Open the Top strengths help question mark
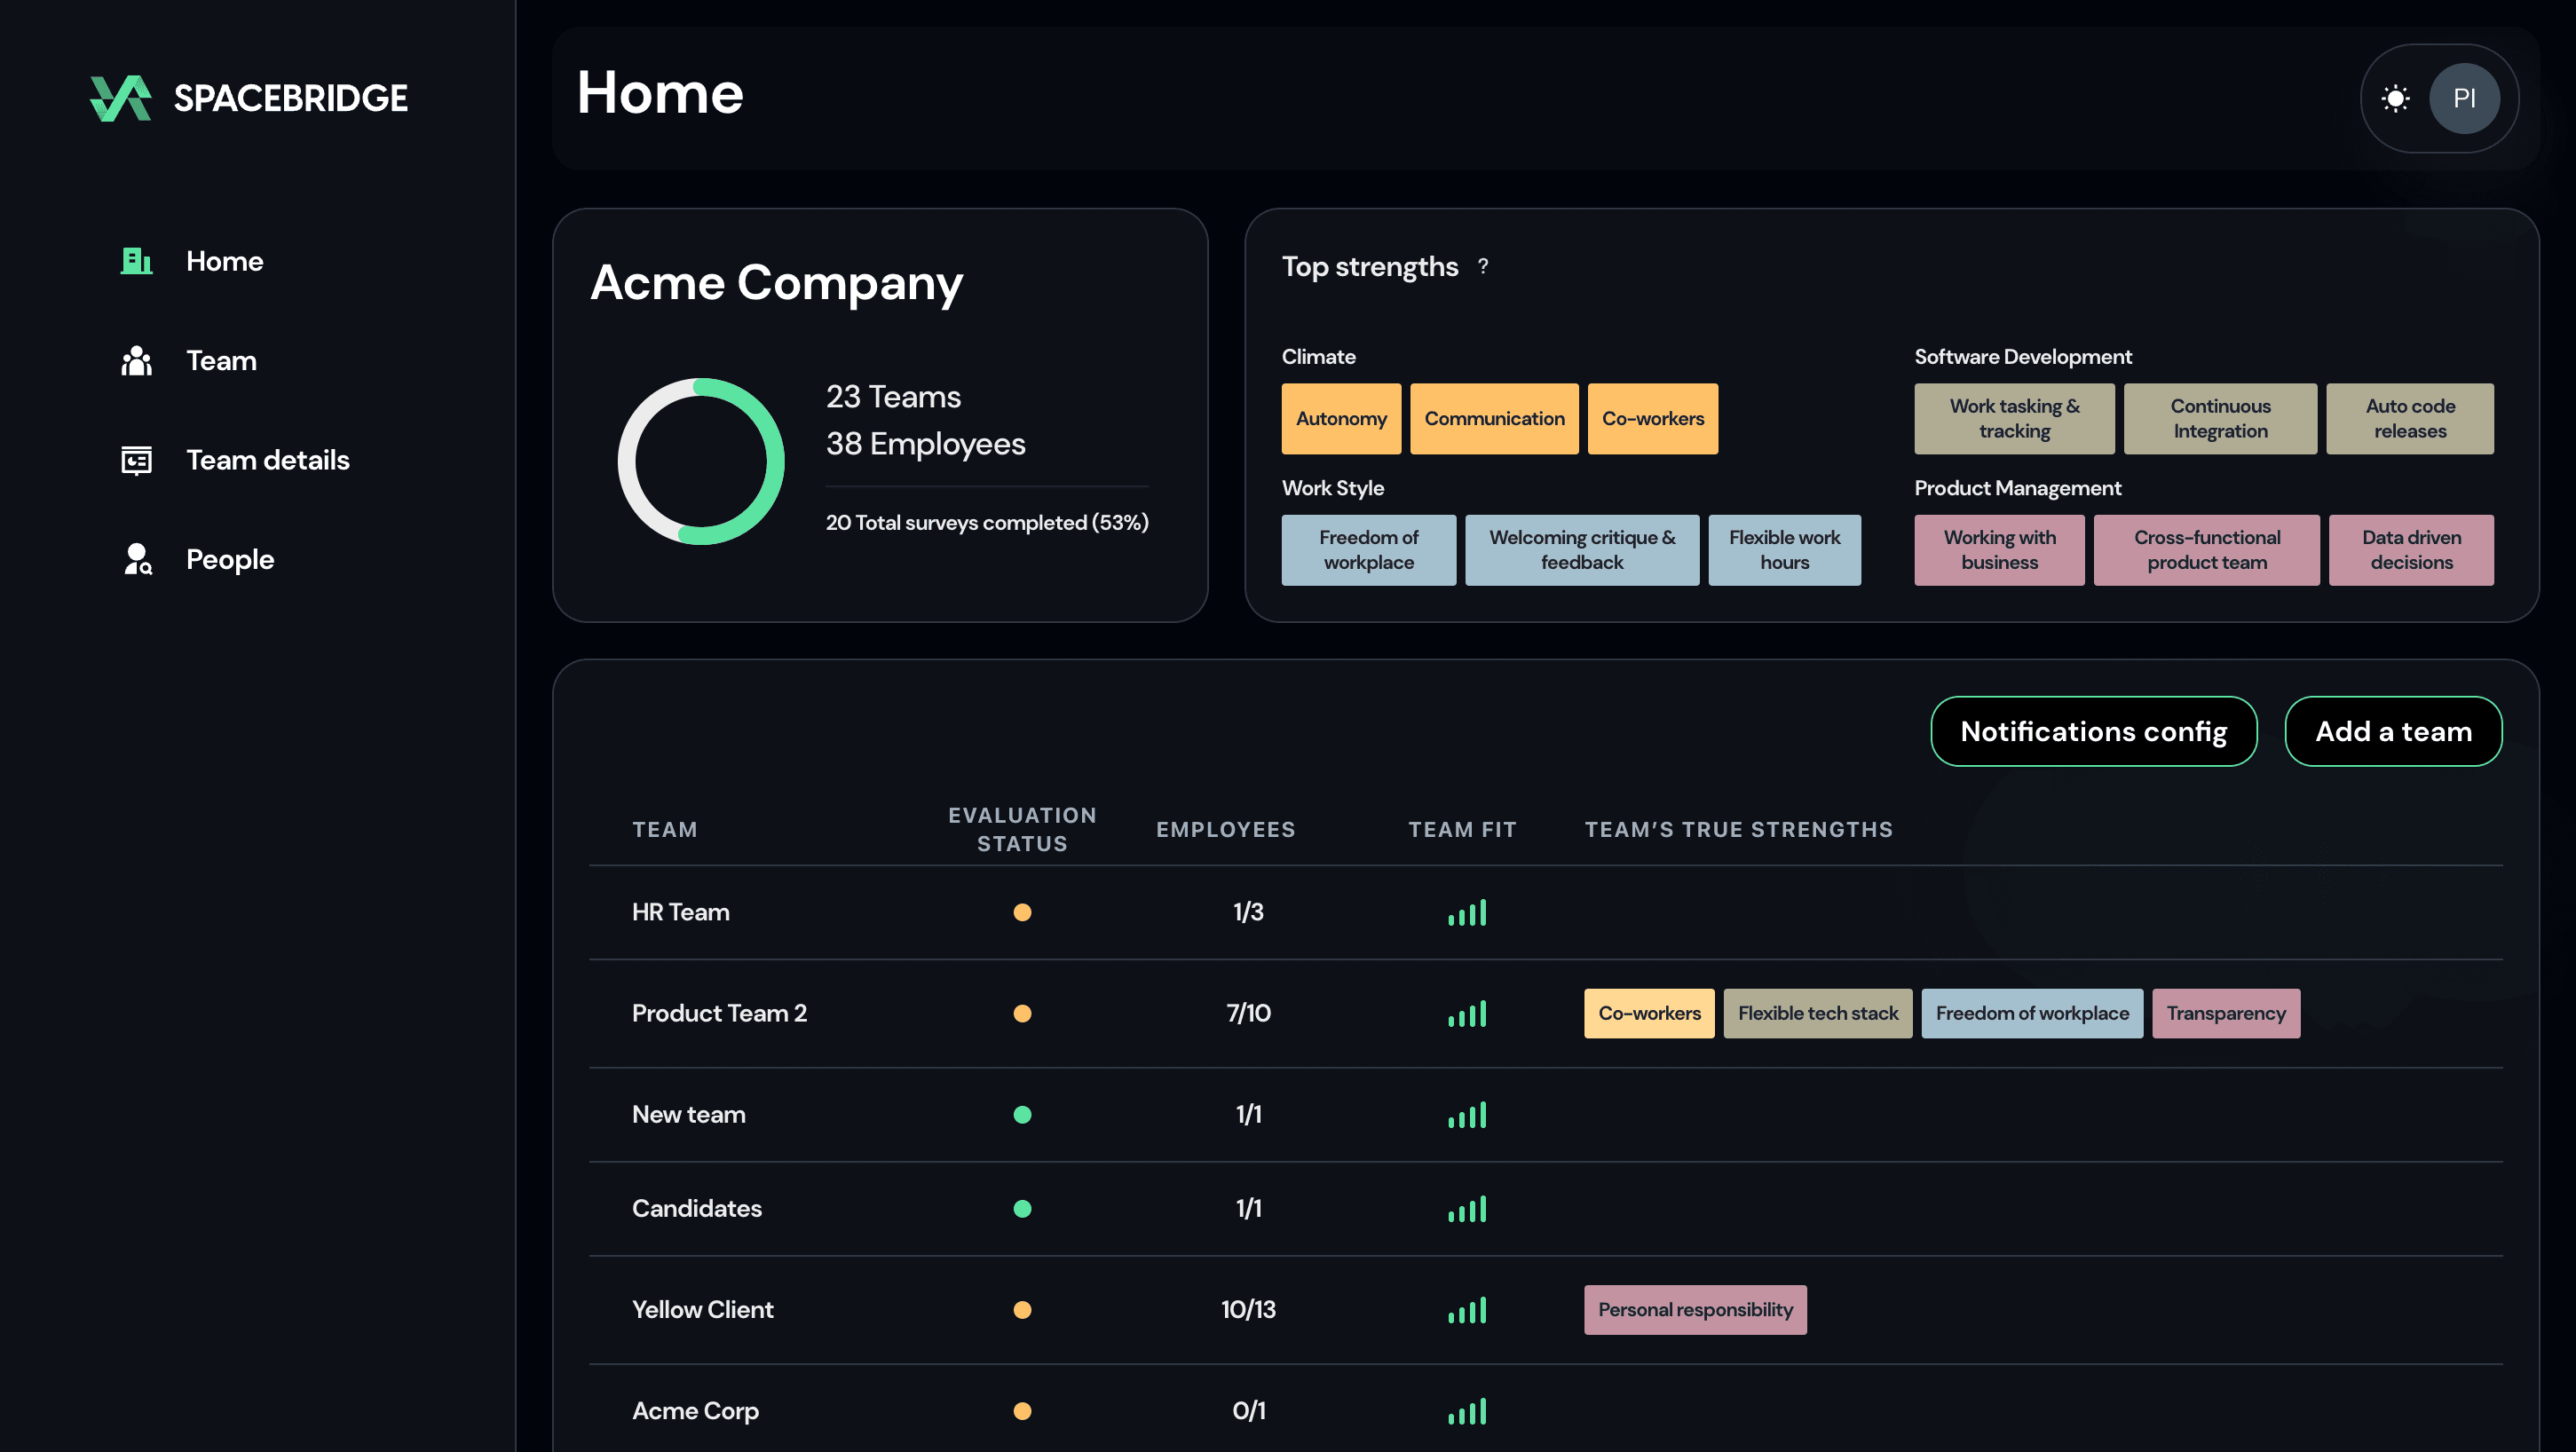2576x1452 pixels. (x=1483, y=266)
